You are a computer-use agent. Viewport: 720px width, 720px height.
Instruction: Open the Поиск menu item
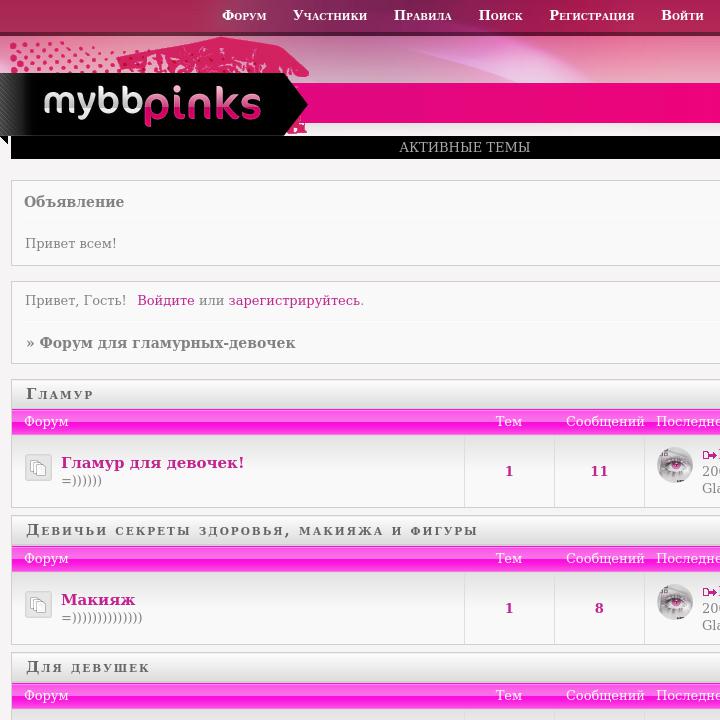pyautogui.click(x=500, y=15)
